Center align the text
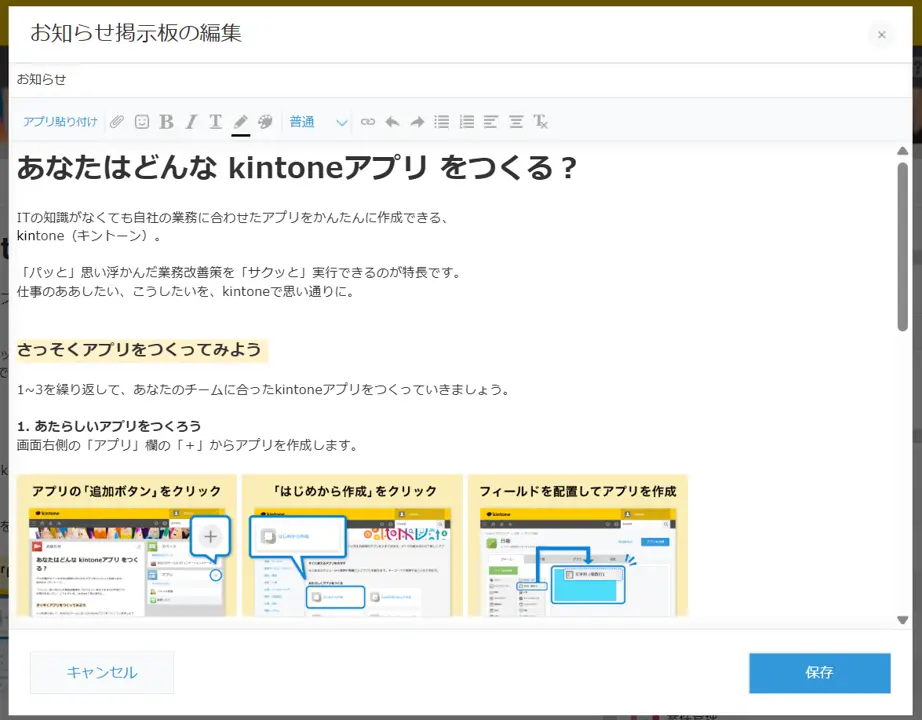The width and height of the screenshot is (922, 720). [x=516, y=122]
